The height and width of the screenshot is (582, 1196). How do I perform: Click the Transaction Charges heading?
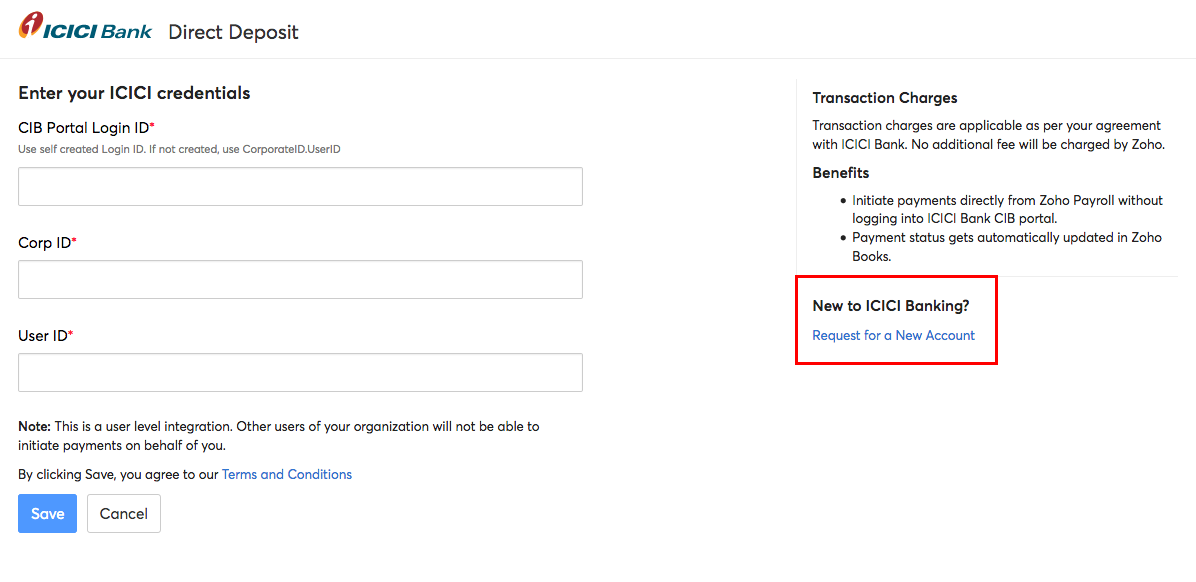885,98
